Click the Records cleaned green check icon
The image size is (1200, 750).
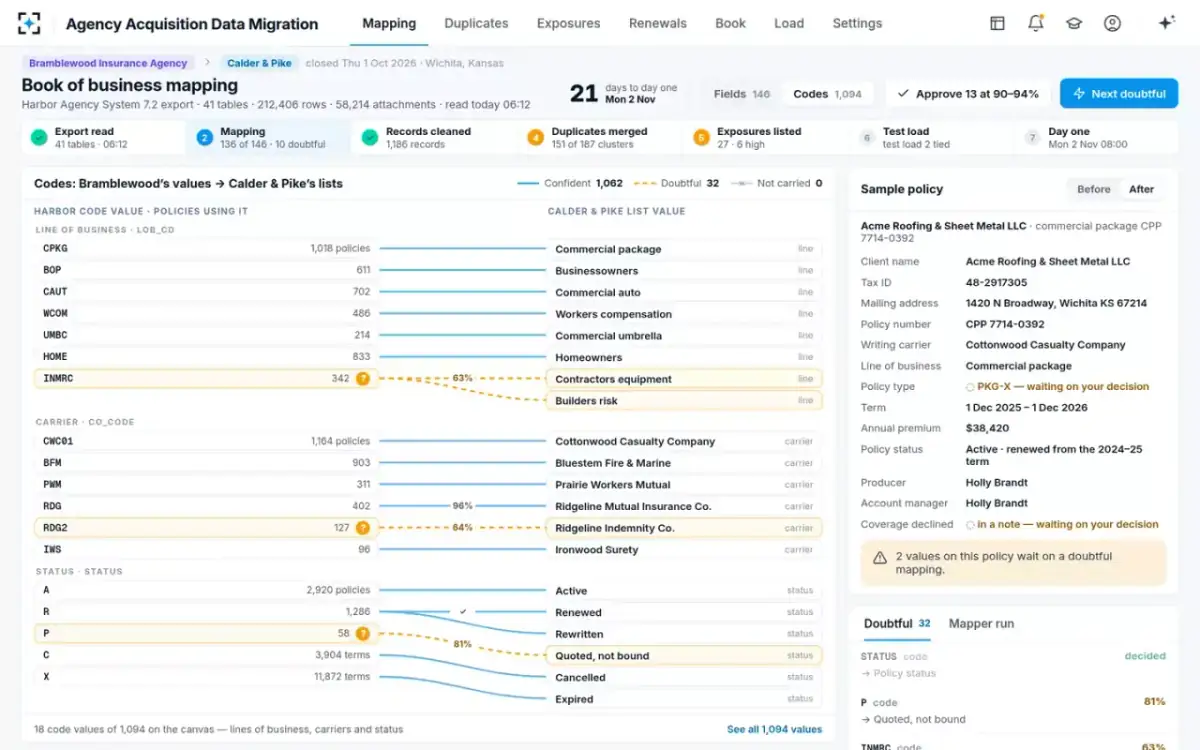point(370,138)
